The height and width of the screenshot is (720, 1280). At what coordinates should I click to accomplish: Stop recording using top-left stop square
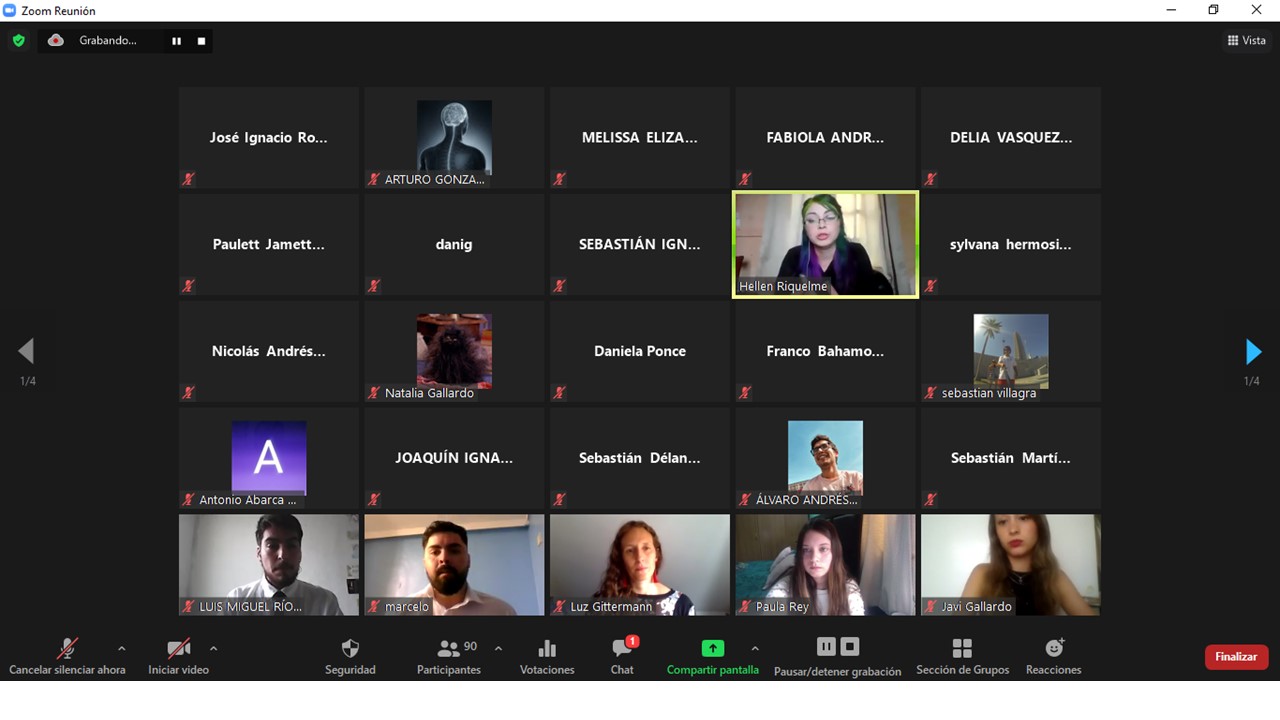coord(201,41)
